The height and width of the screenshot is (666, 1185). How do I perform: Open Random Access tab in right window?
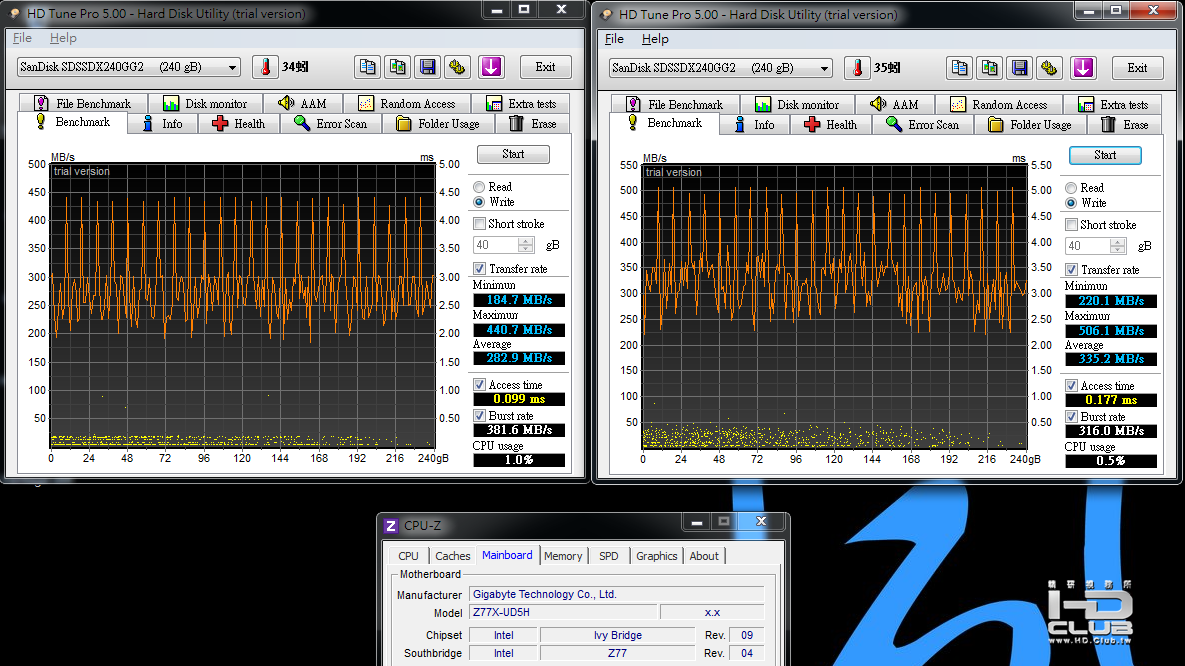(x=998, y=104)
